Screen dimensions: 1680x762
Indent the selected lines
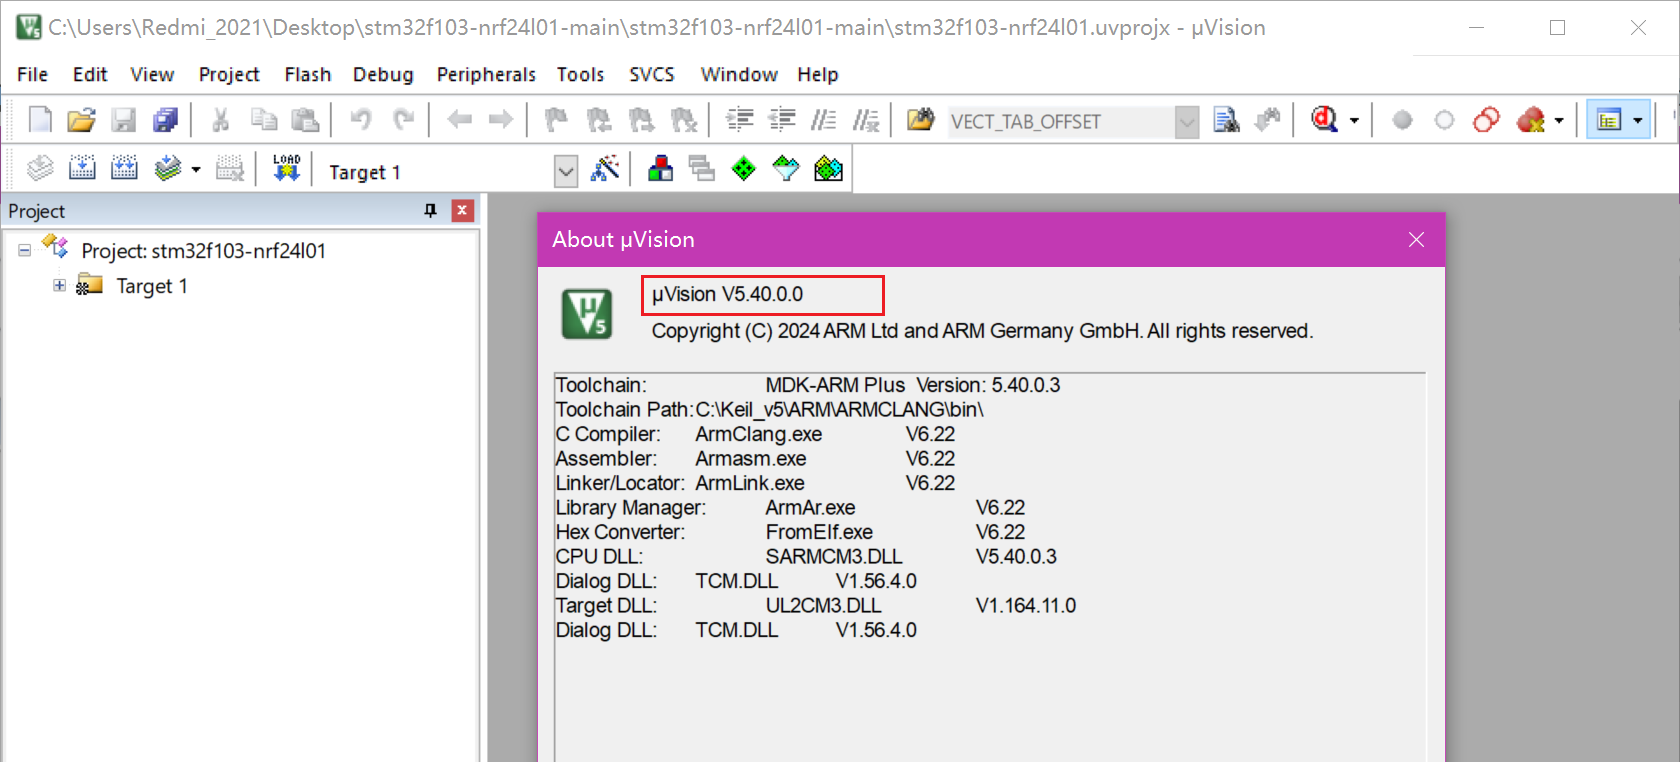[x=740, y=120]
